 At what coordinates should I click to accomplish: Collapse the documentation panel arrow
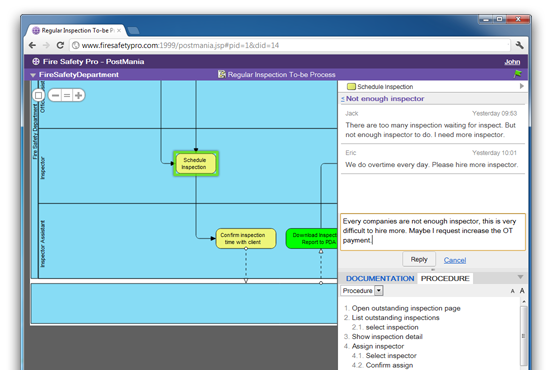(x=521, y=277)
